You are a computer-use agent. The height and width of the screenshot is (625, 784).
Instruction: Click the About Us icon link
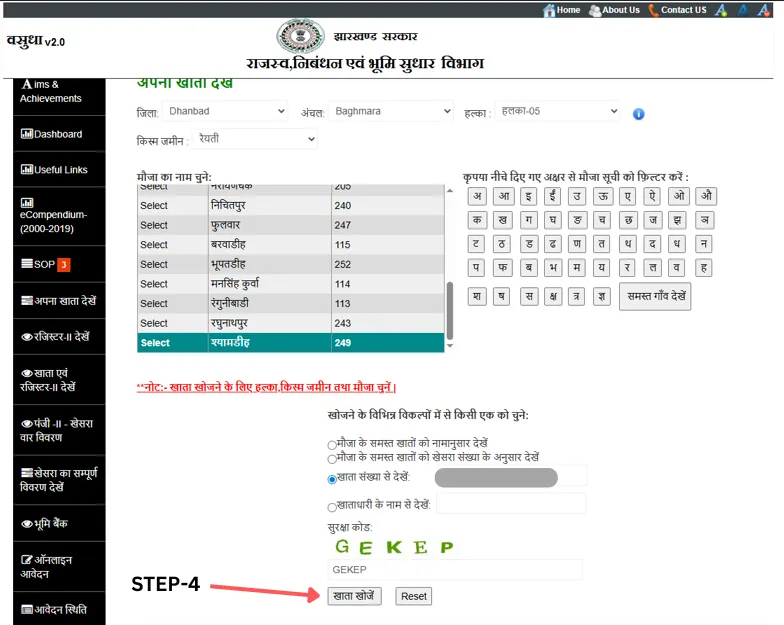595,10
